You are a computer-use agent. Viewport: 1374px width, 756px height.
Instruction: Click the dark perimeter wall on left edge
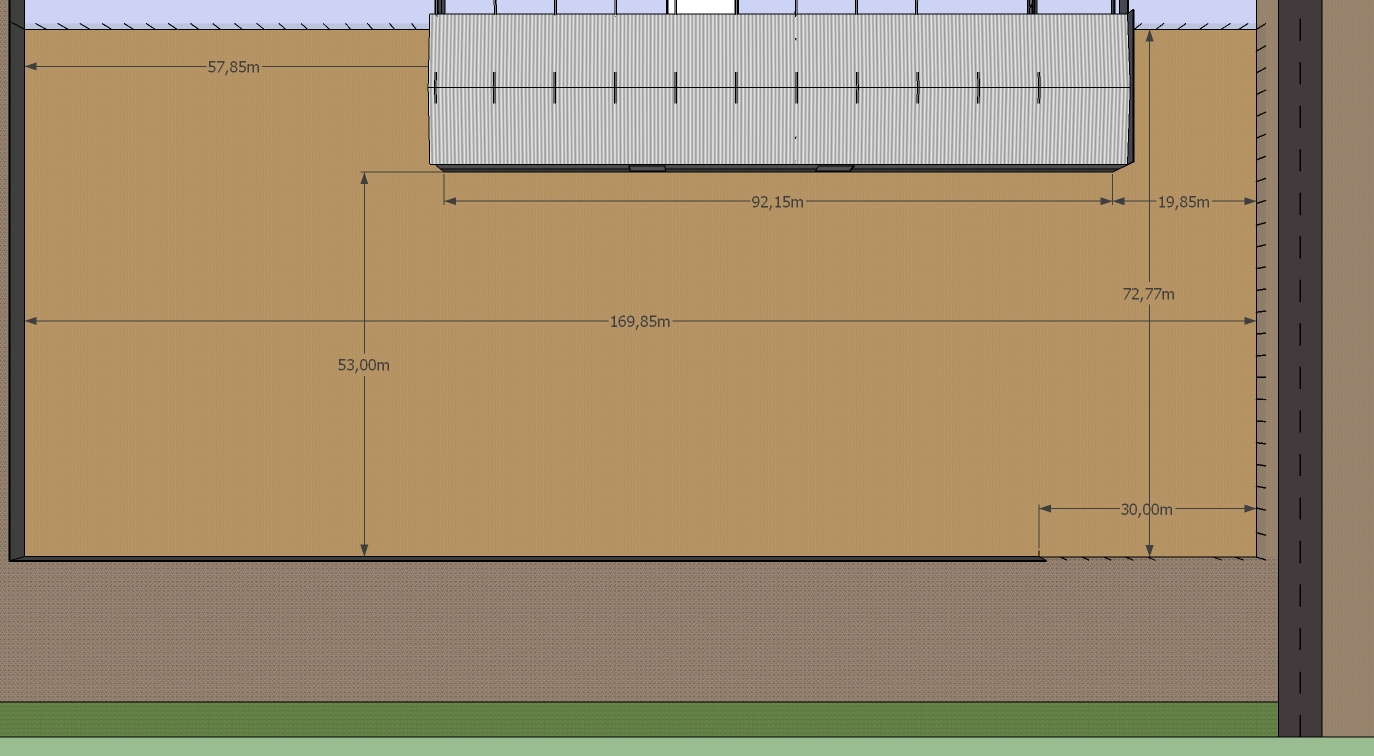16,278
